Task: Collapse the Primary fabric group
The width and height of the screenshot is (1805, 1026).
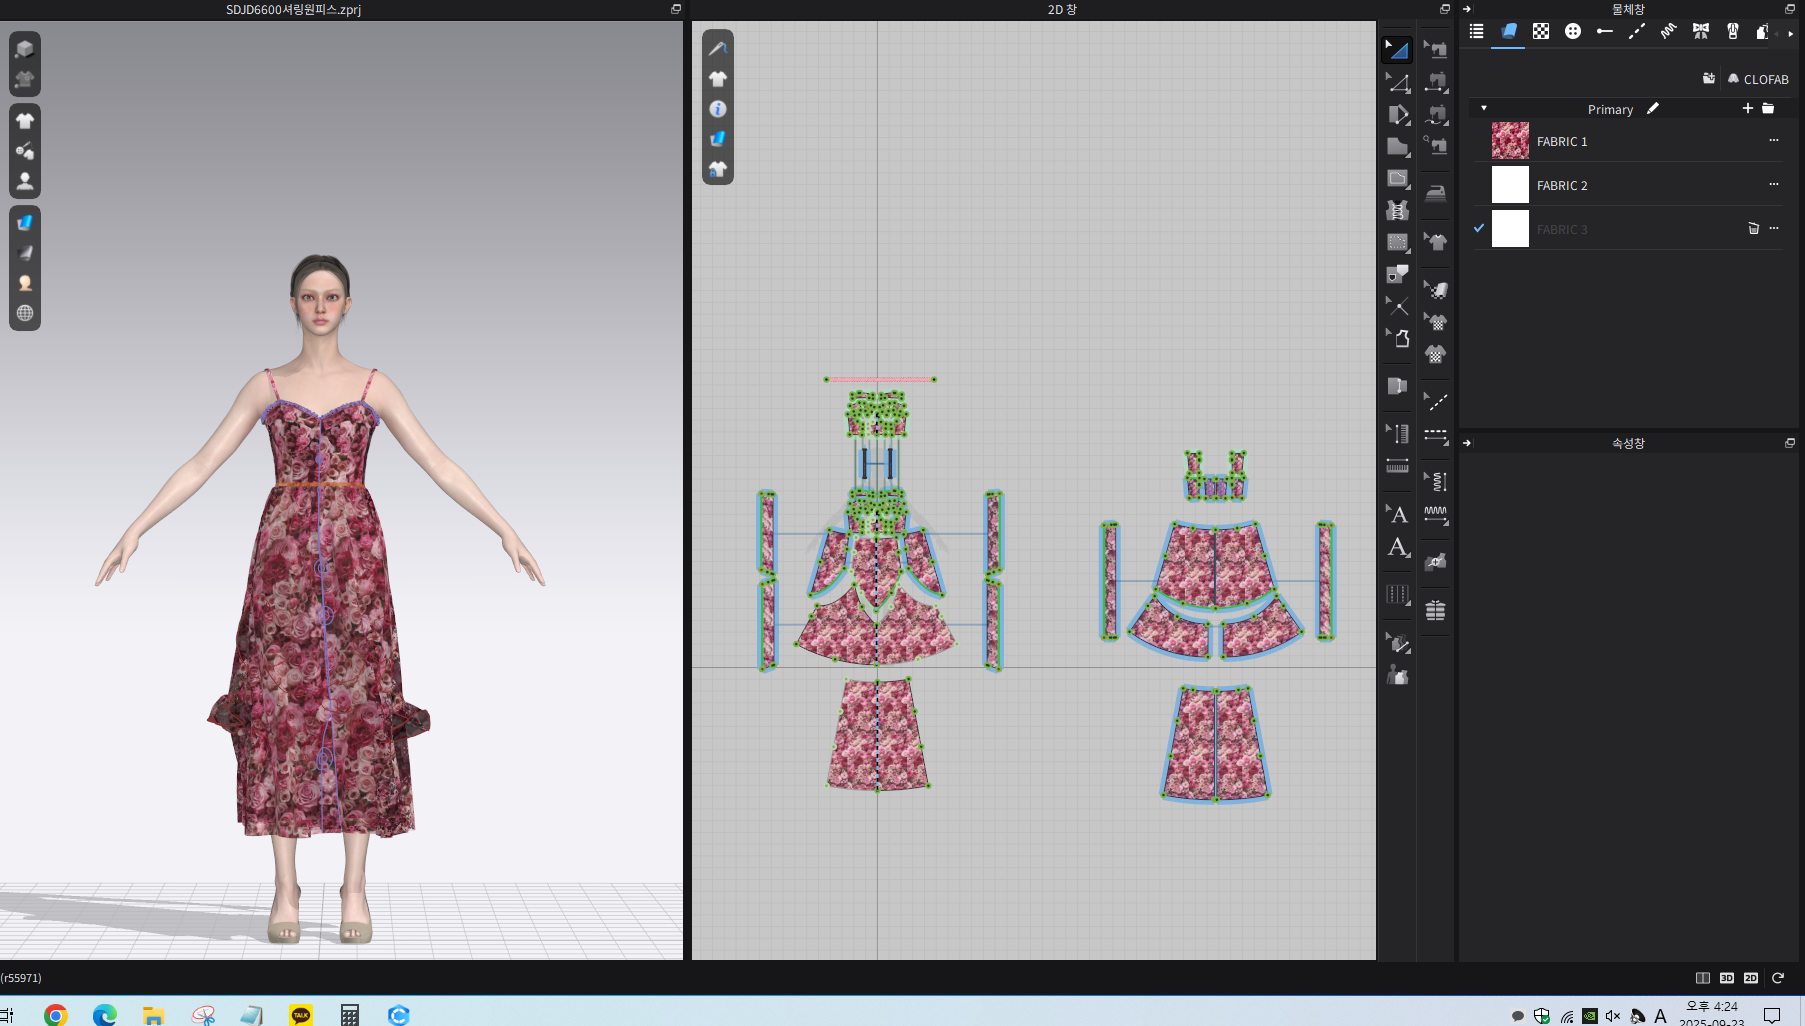Action: pos(1484,108)
